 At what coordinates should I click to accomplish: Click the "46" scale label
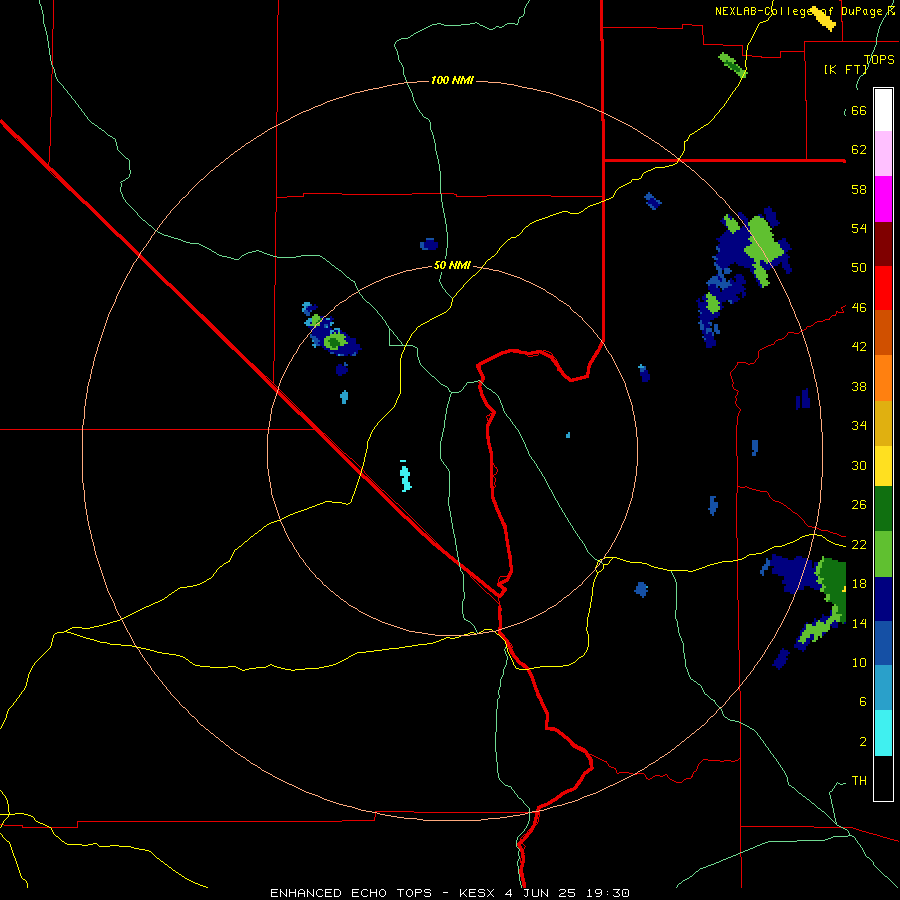(x=859, y=307)
